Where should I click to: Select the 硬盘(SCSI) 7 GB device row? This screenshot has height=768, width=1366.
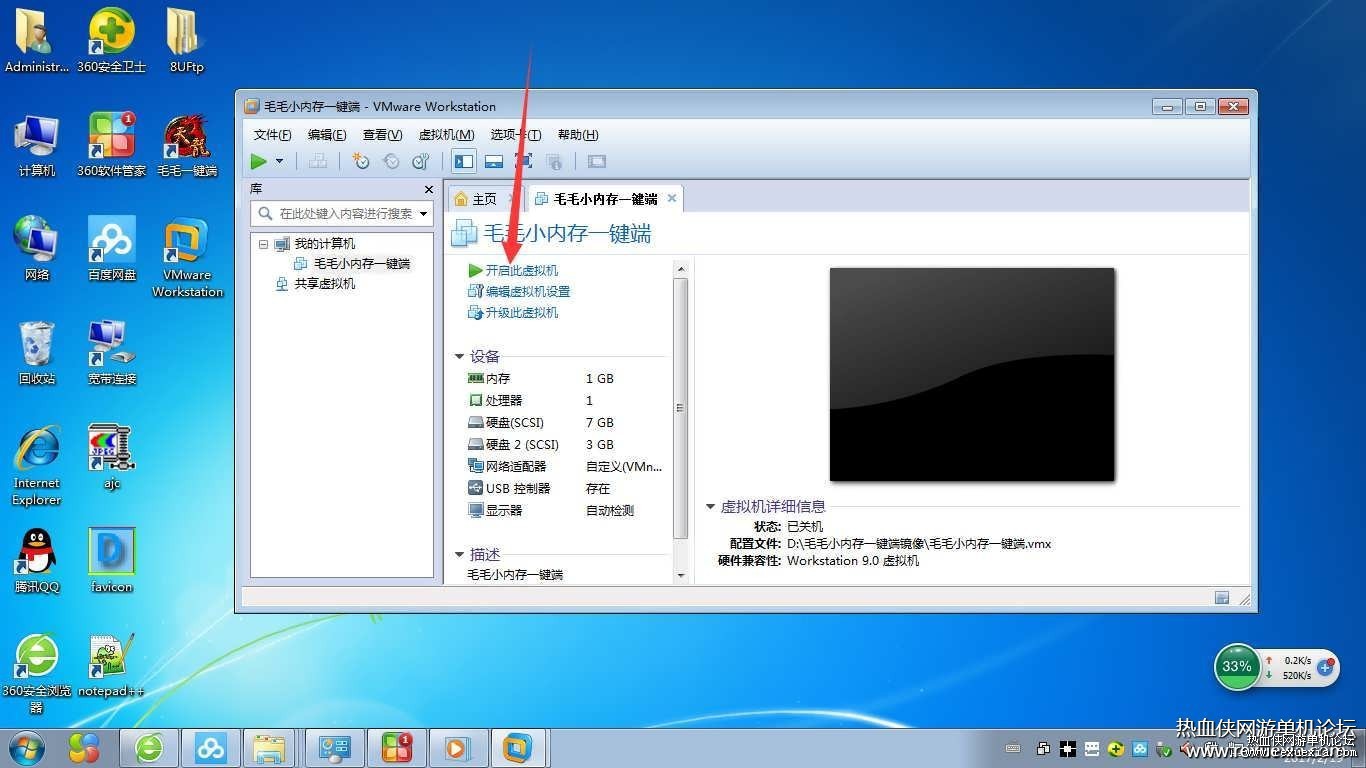565,423
